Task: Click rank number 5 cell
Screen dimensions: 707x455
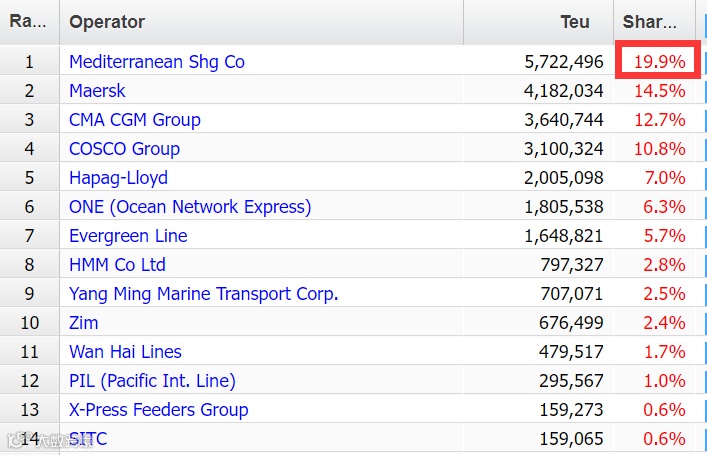Action: point(29,178)
